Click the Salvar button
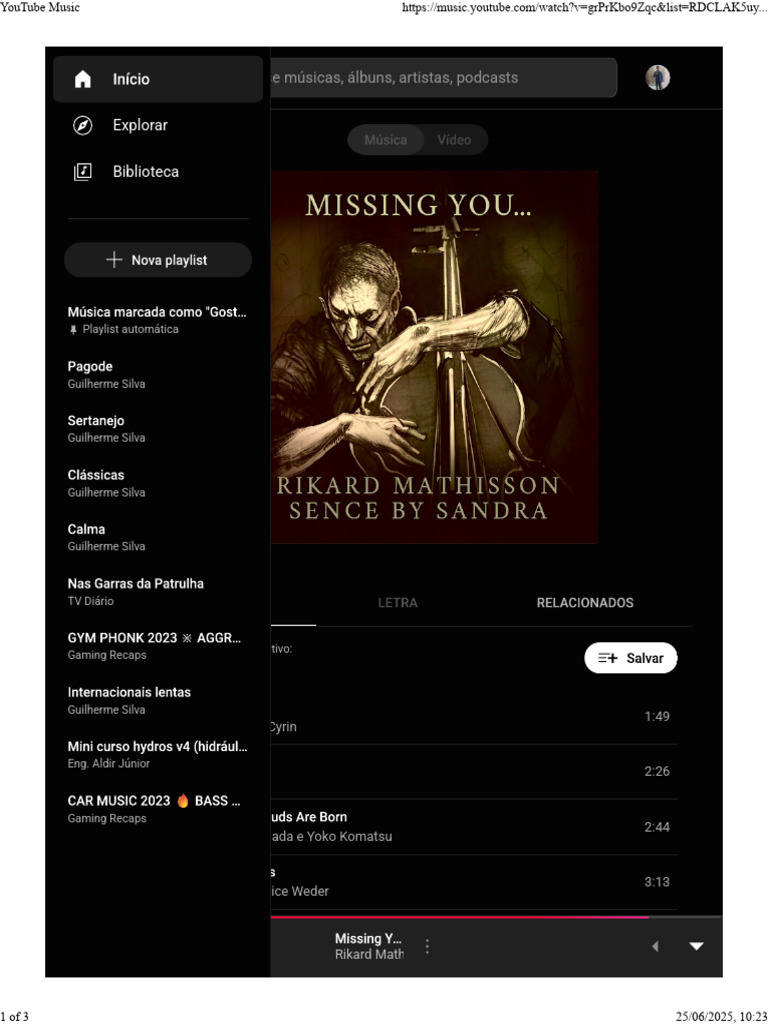Image resolution: width=768 pixels, height=1024 pixels. [631, 658]
